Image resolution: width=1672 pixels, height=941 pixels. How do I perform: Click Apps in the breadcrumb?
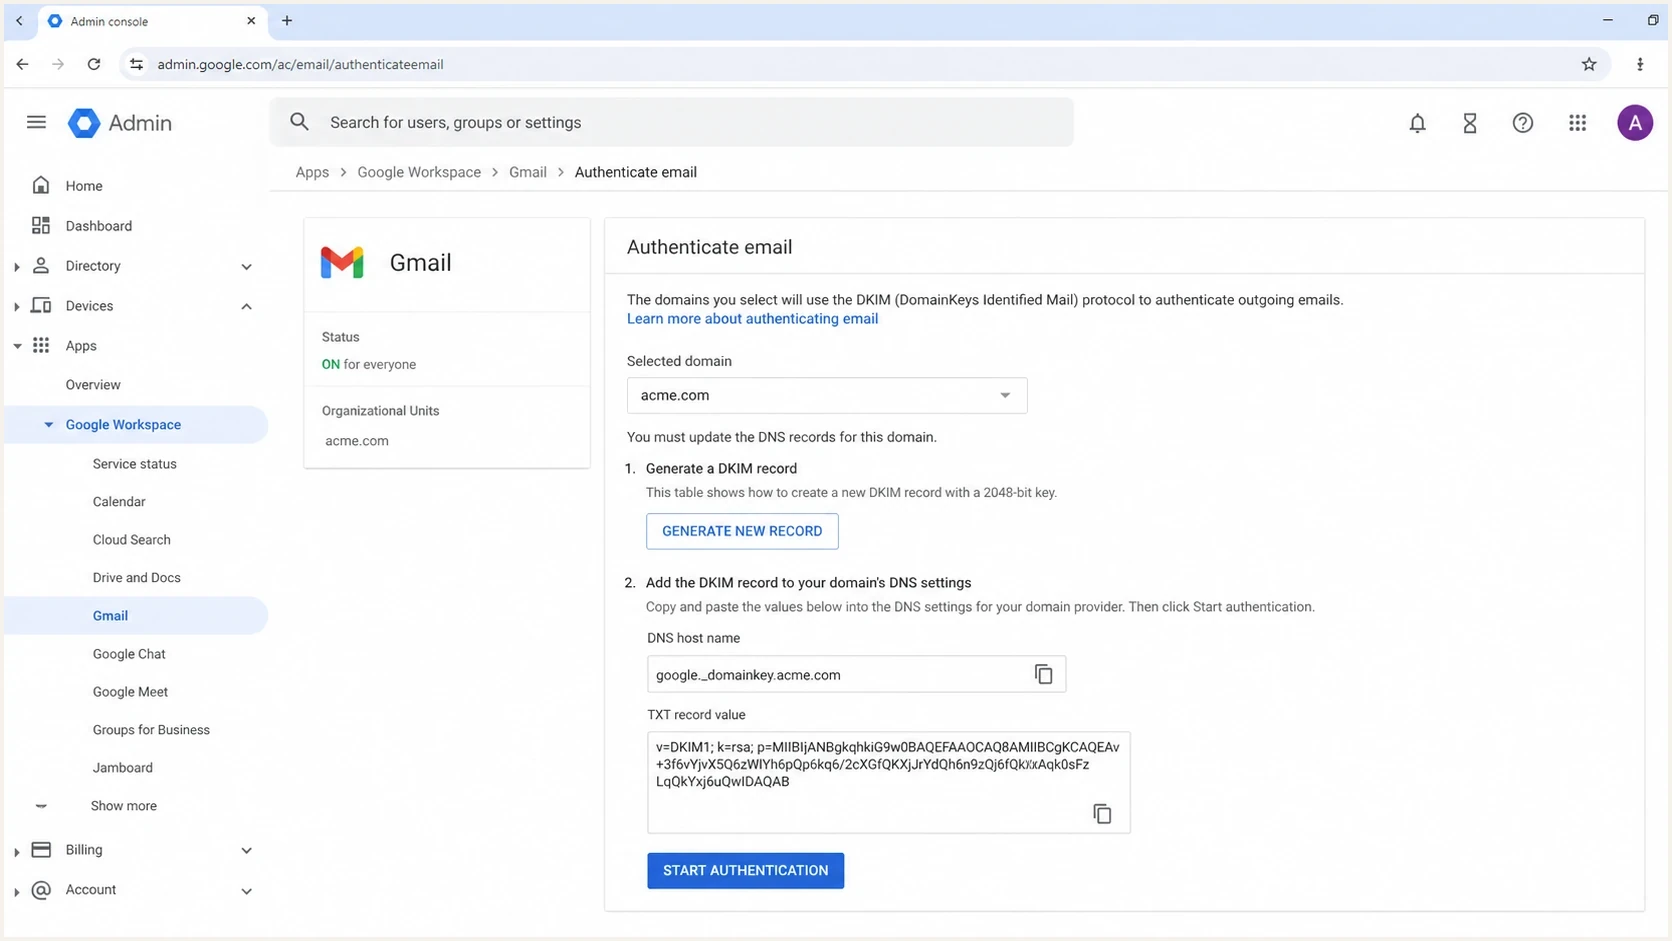click(312, 172)
